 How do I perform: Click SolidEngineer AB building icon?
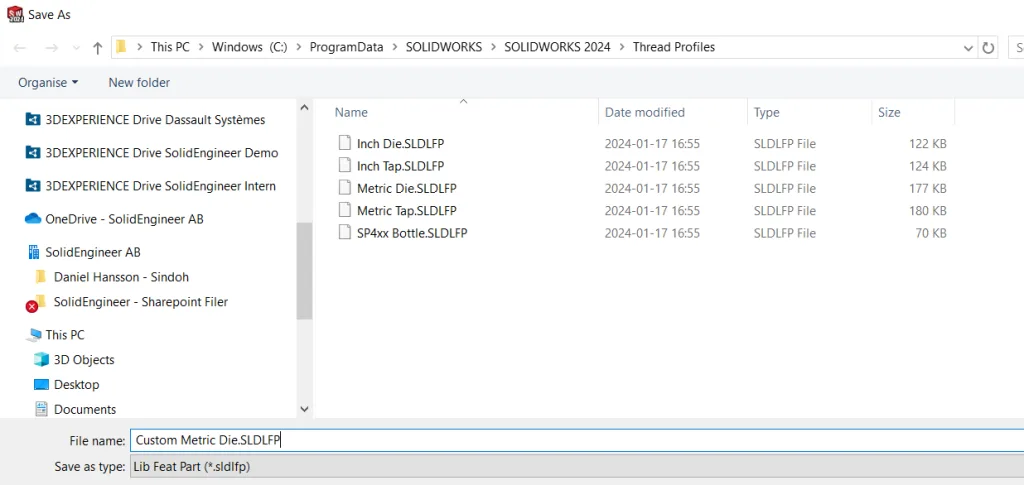33,252
